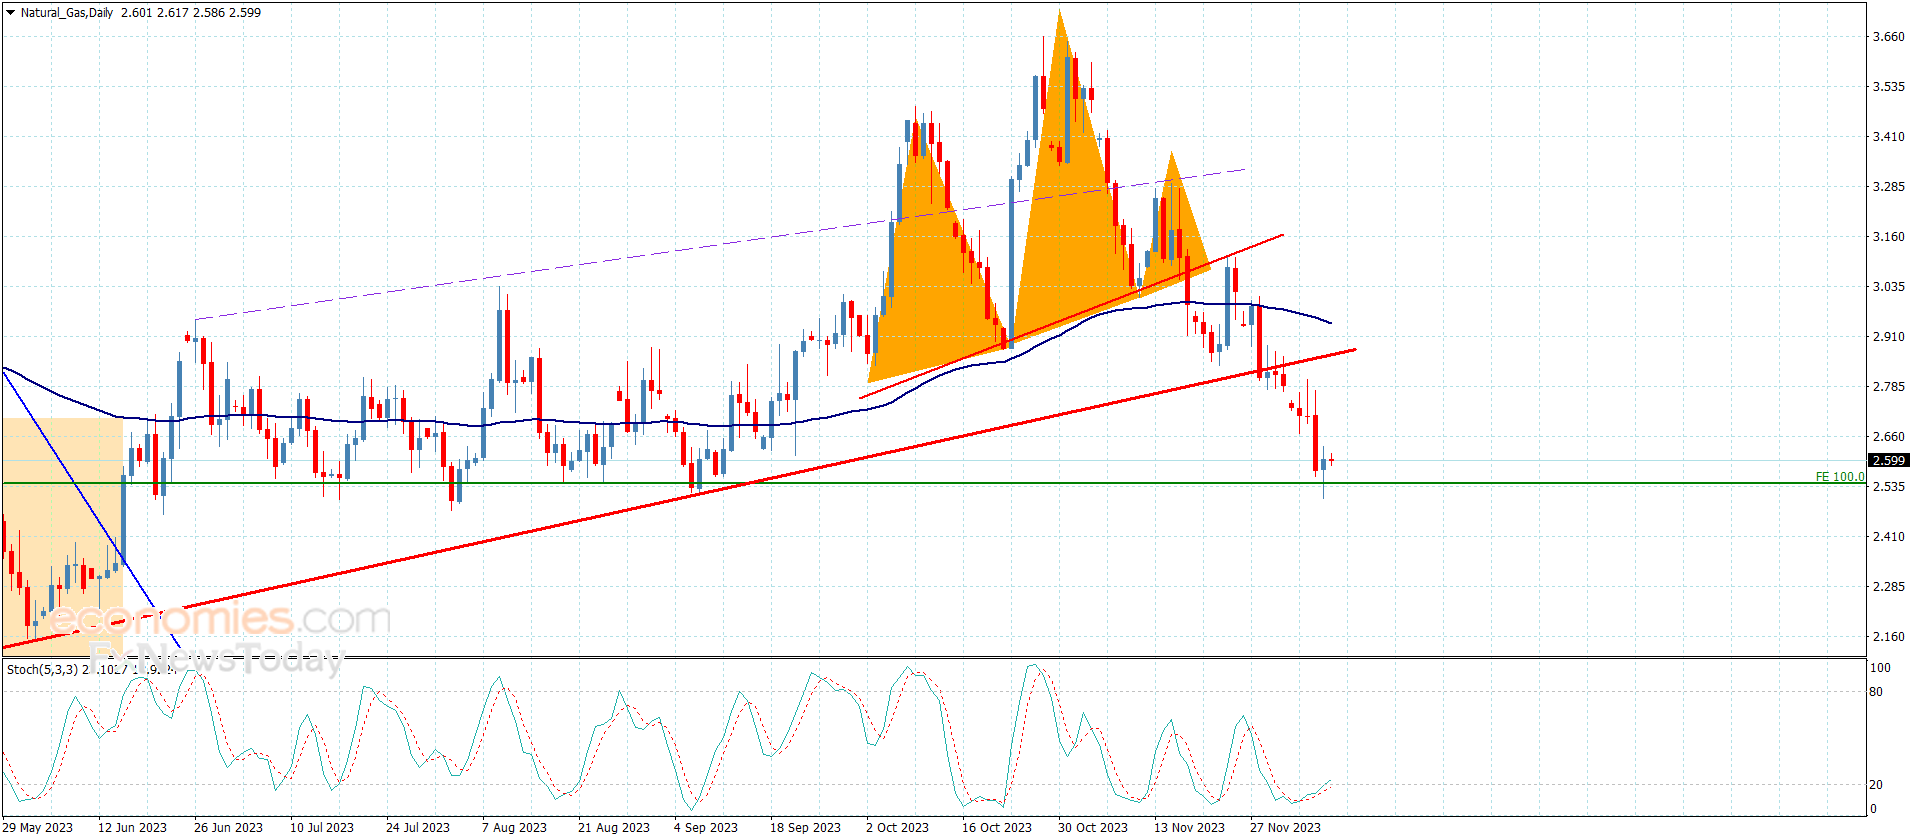Click the 2 Oct 2023 date label
The width and height of the screenshot is (1916, 840).
pos(897,827)
